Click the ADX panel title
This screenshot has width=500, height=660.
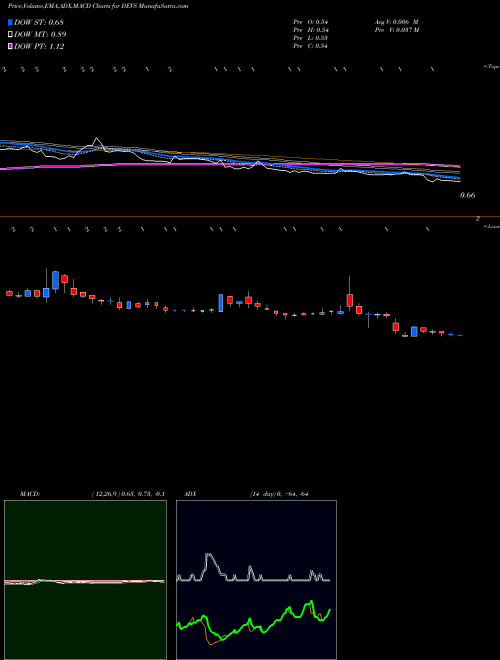(x=190, y=494)
